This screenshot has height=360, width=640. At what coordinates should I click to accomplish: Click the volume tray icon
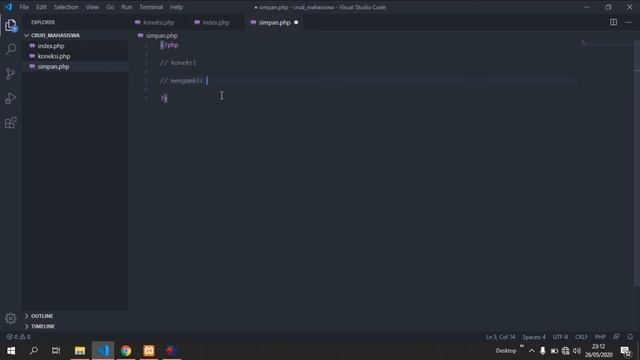pyautogui.click(x=577, y=351)
